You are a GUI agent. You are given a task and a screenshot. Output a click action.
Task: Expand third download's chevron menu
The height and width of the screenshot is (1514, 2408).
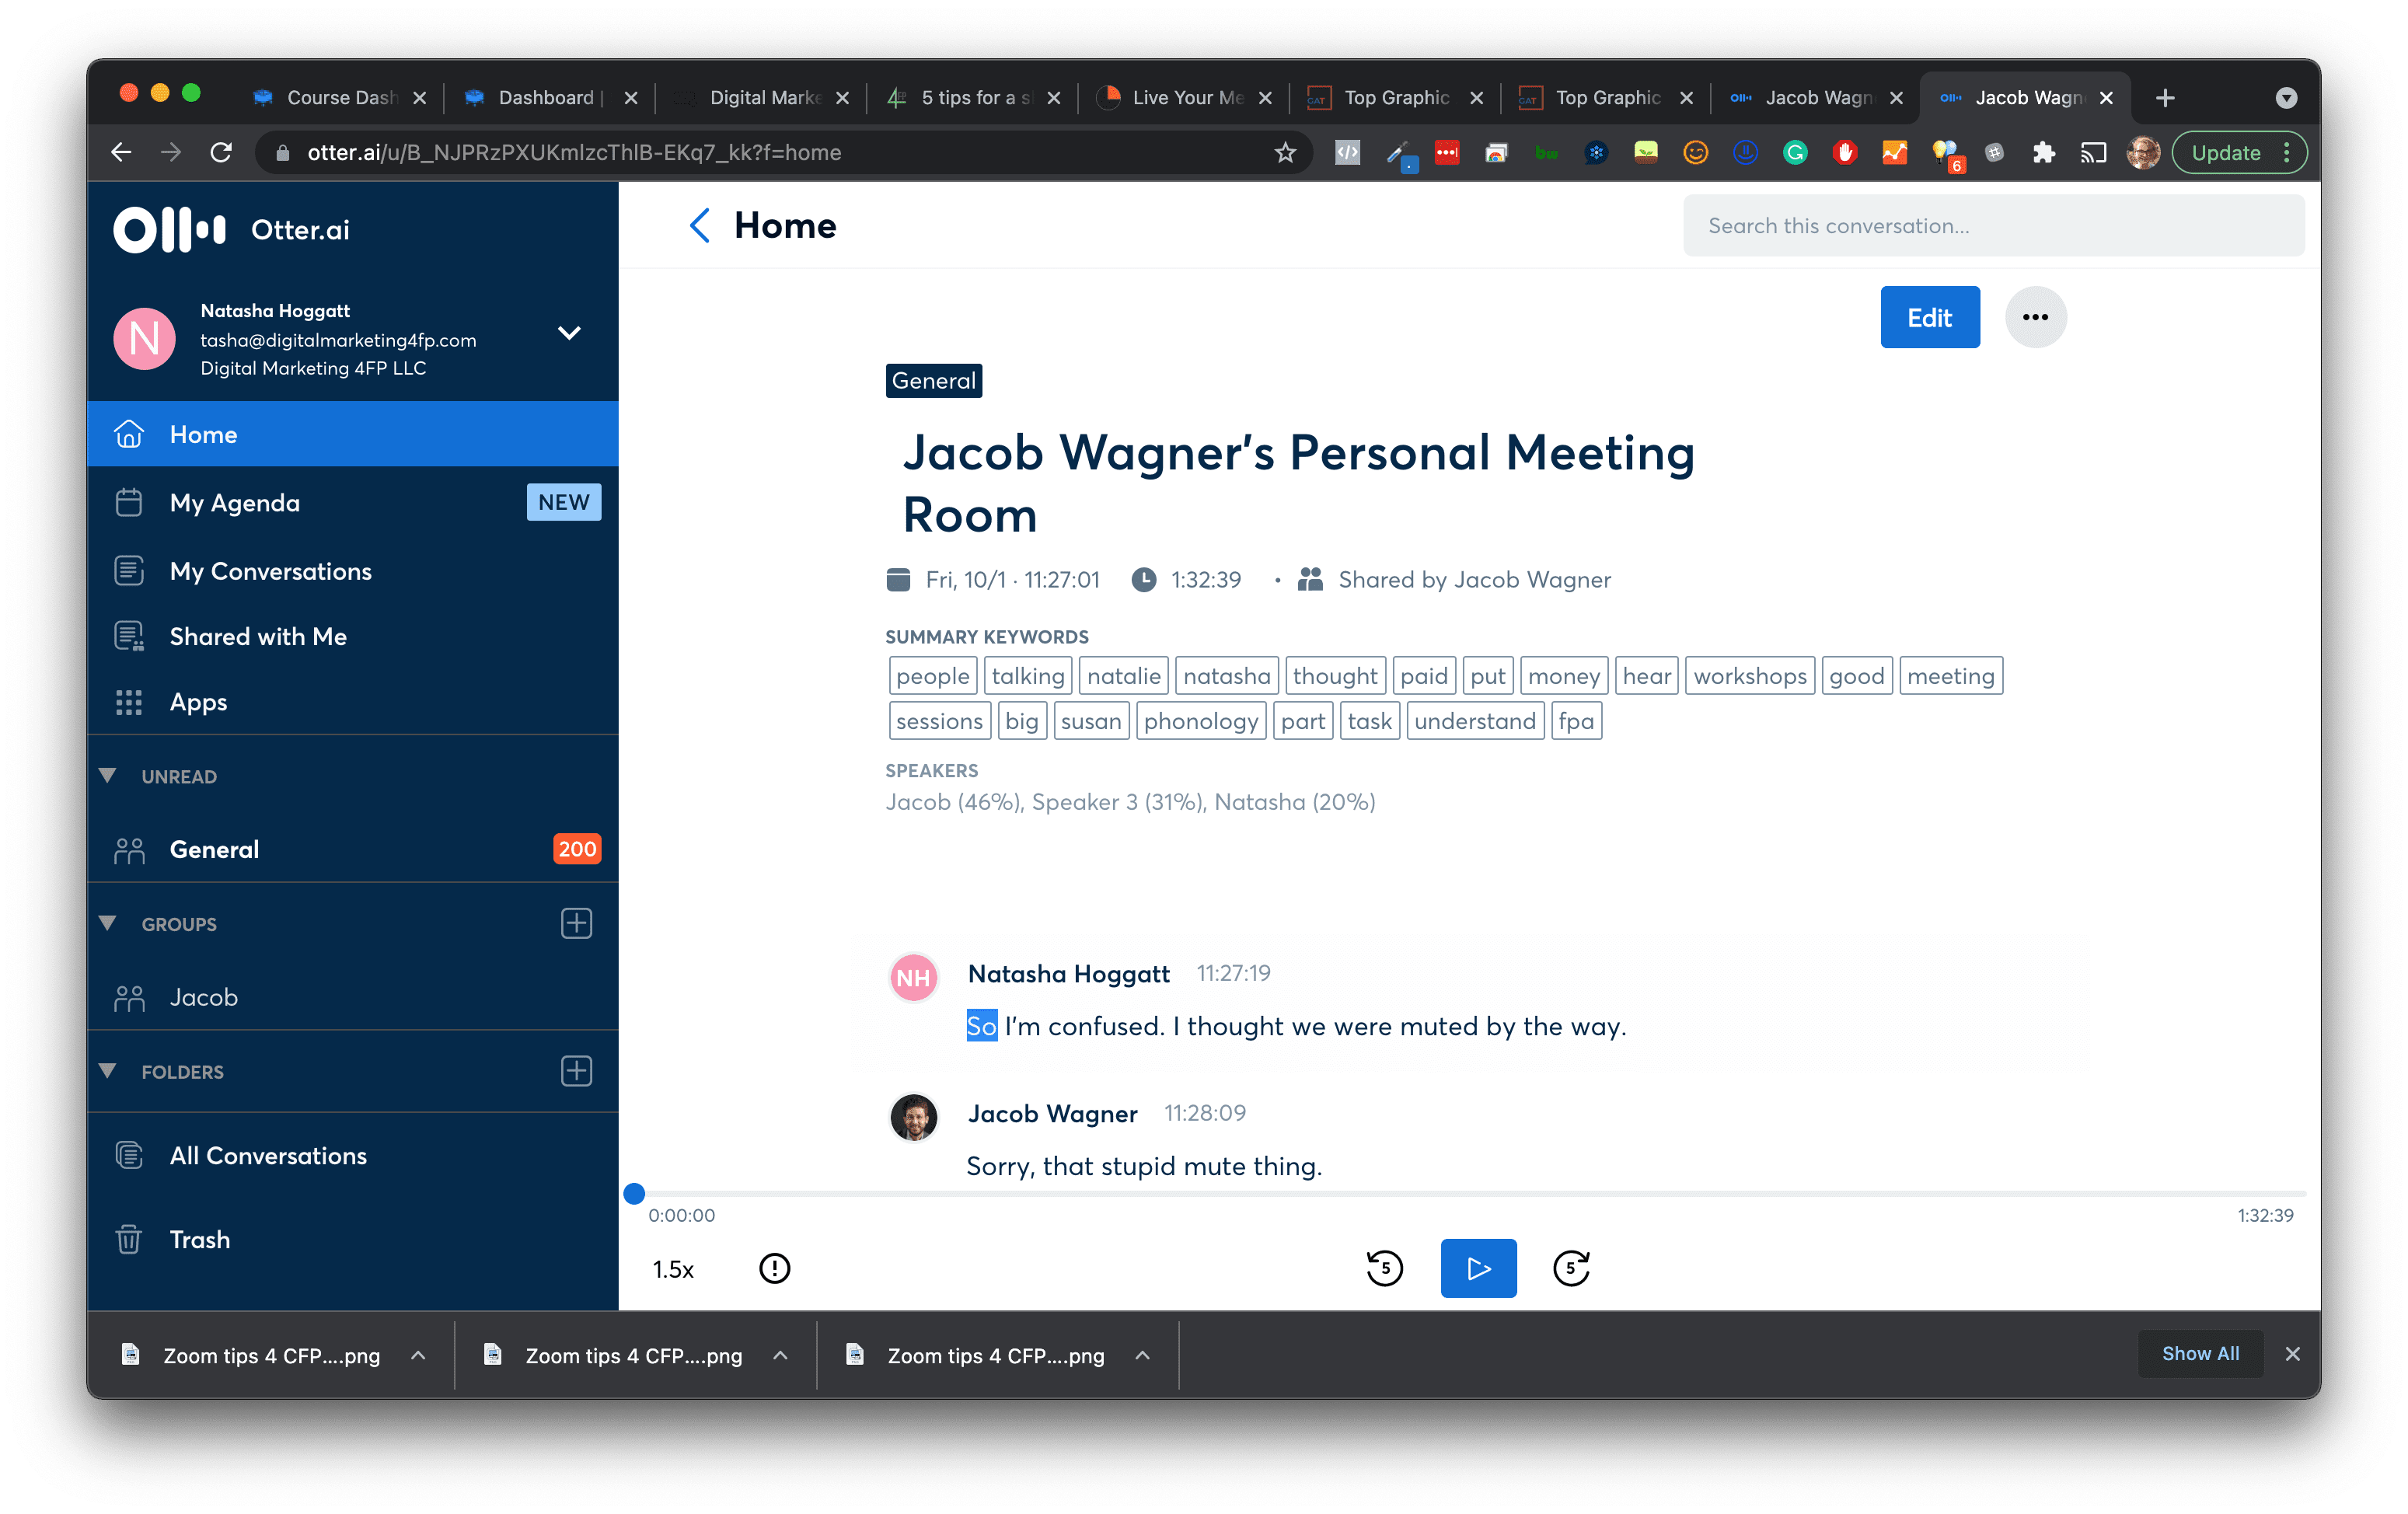pos(1143,1355)
